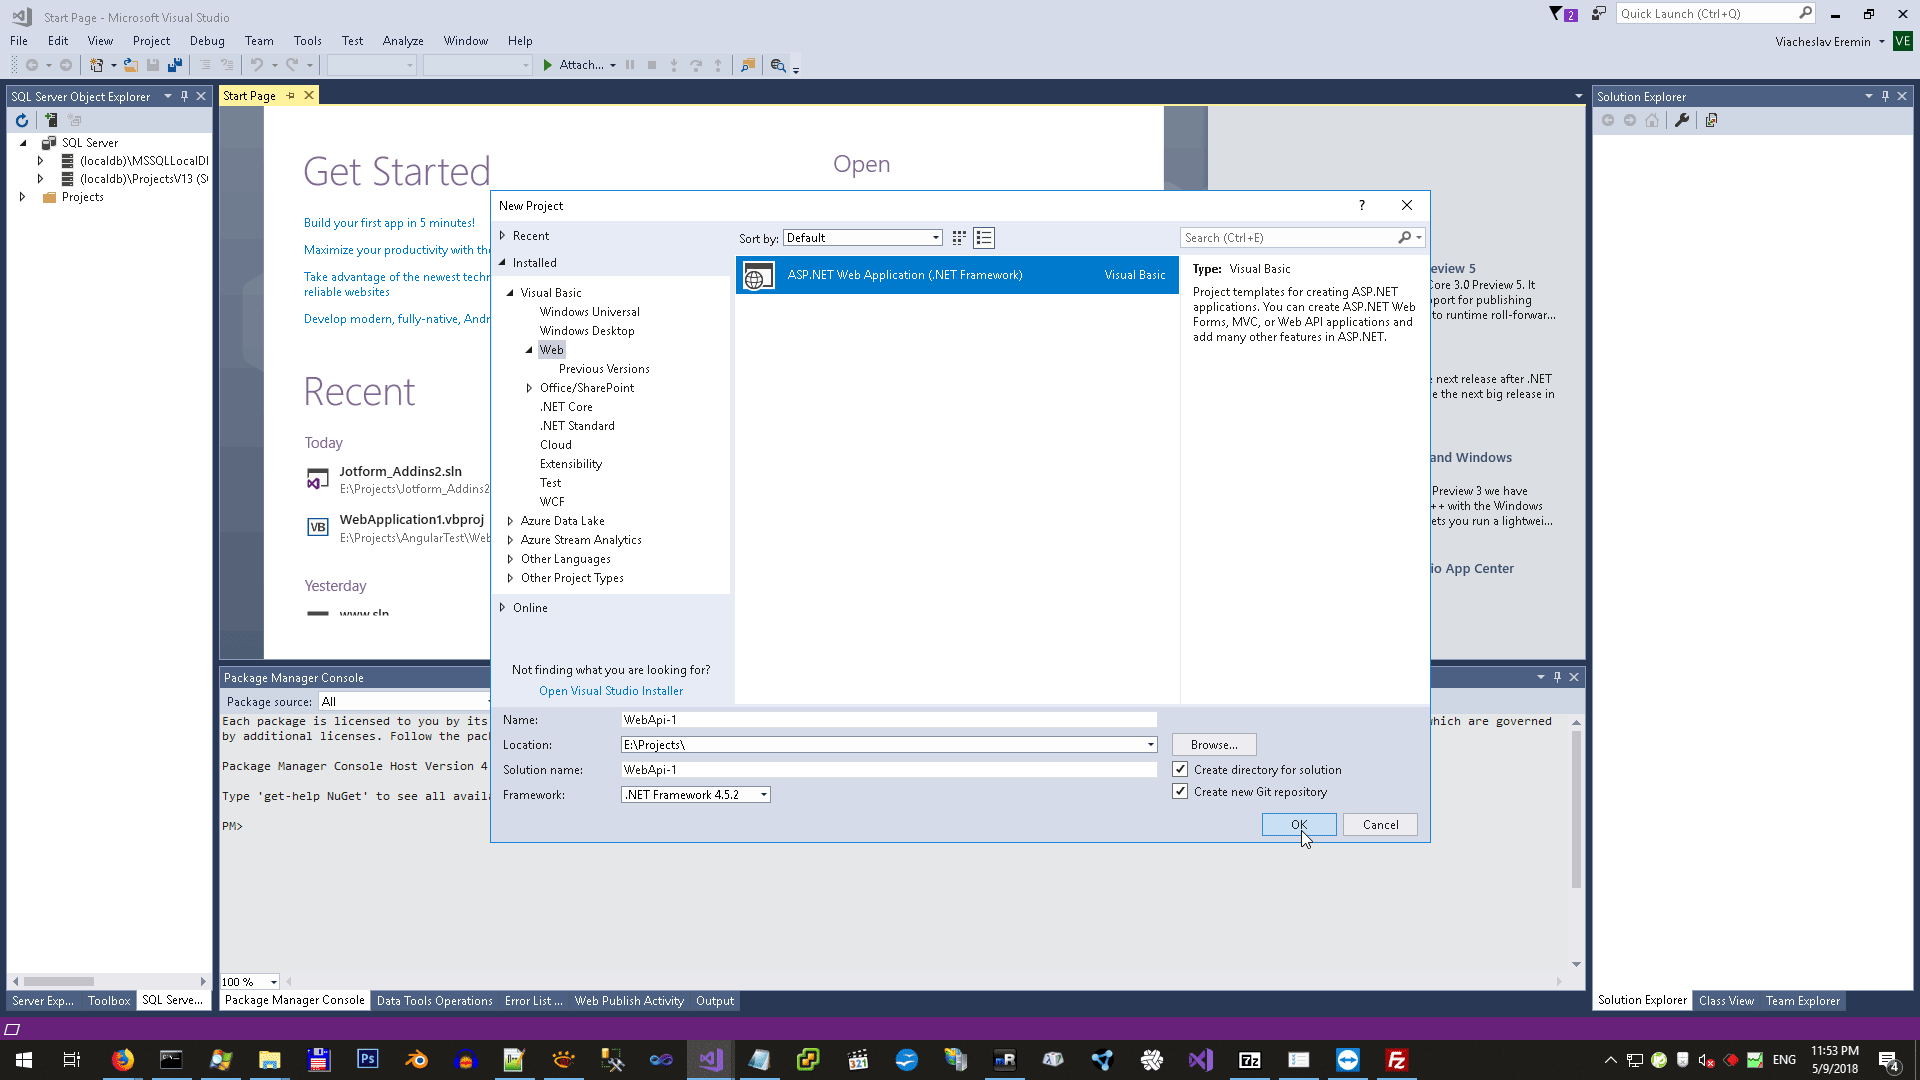Switch templates to small icons view
Image resolution: width=1920 pixels, height=1080 pixels.
(958, 238)
